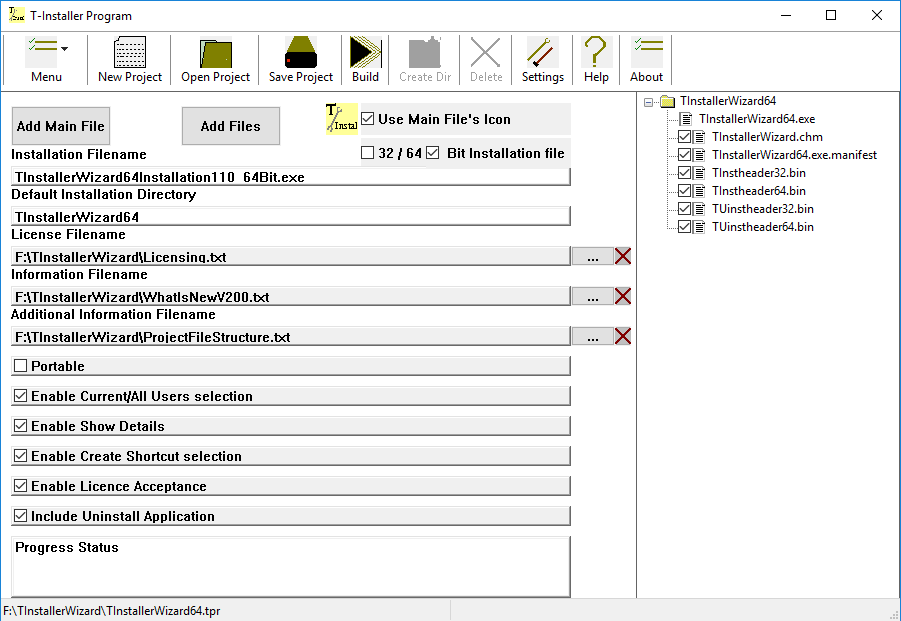This screenshot has width=901, height=621.
Task: Click the TInstallerWizard64.exe file icon
Action: 686,119
